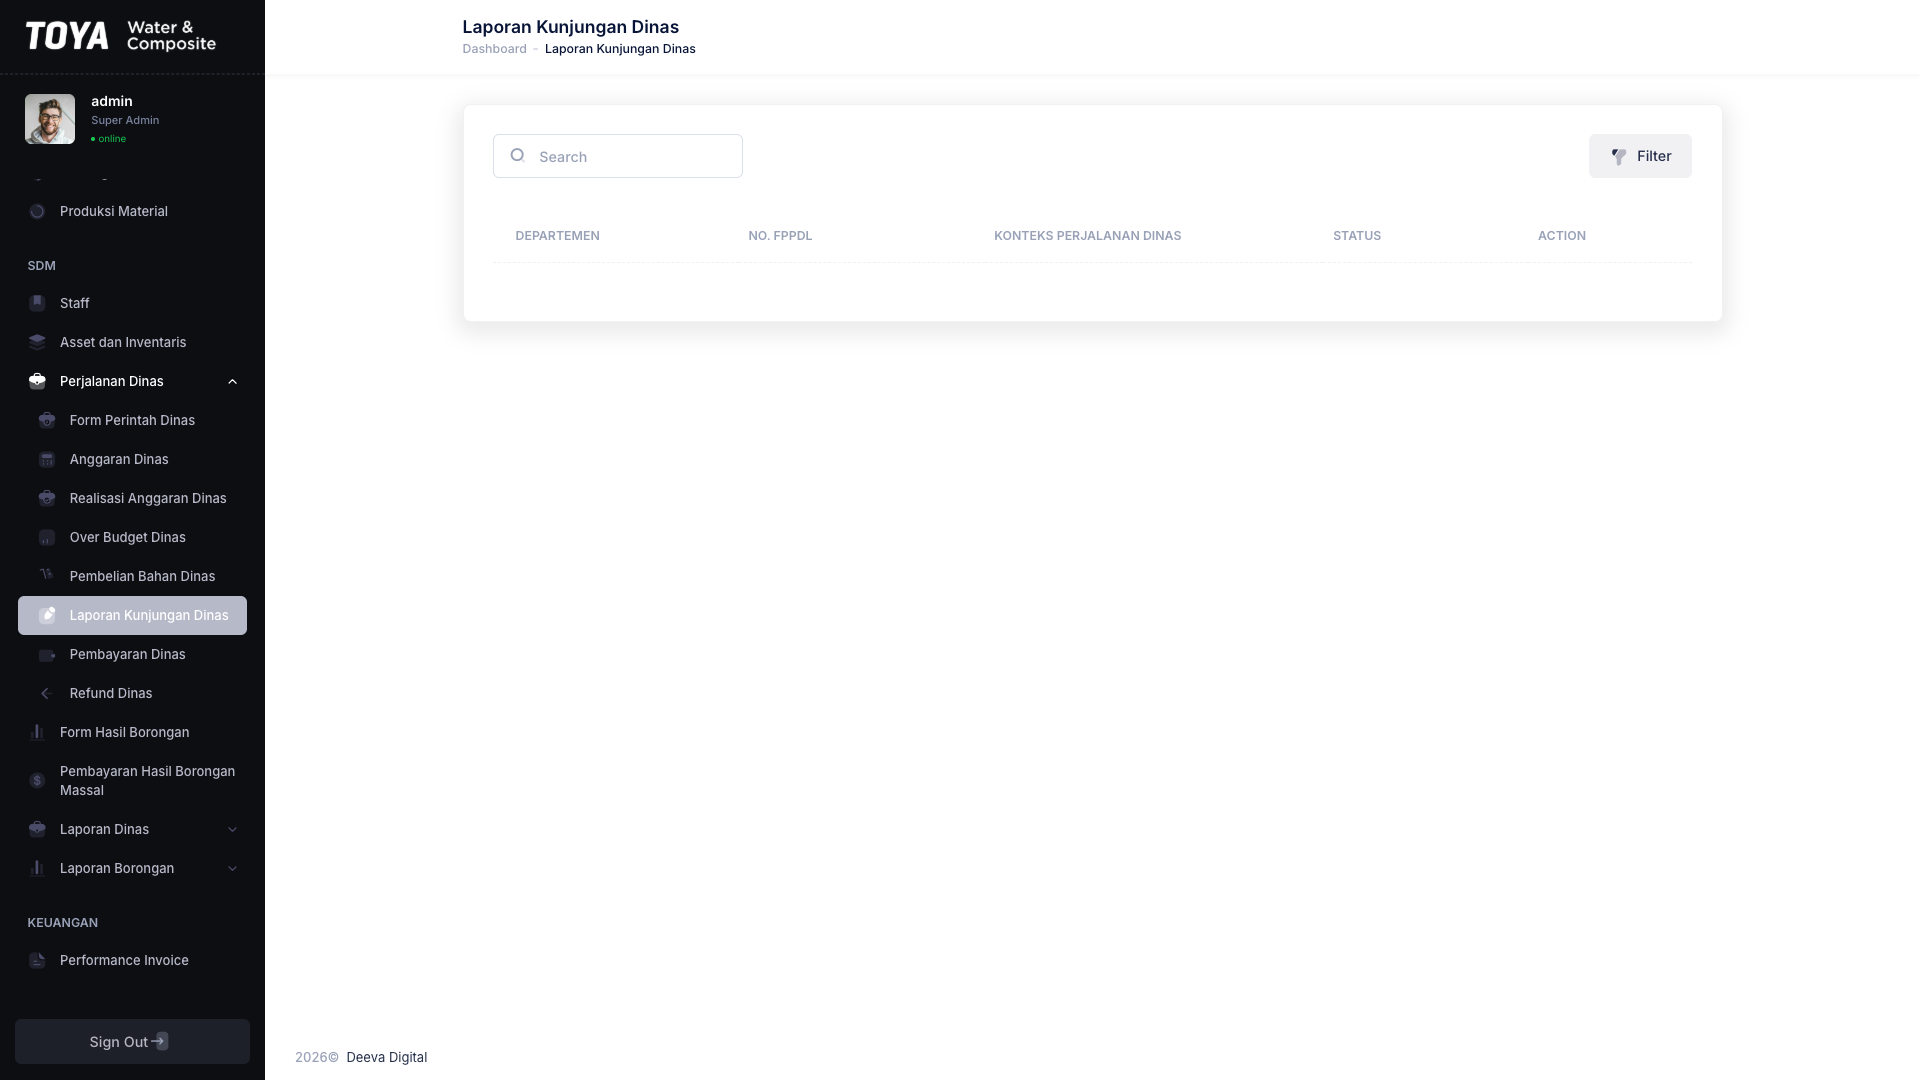The image size is (1920, 1080).
Task: Open the Staff page
Action: point(132,303)
